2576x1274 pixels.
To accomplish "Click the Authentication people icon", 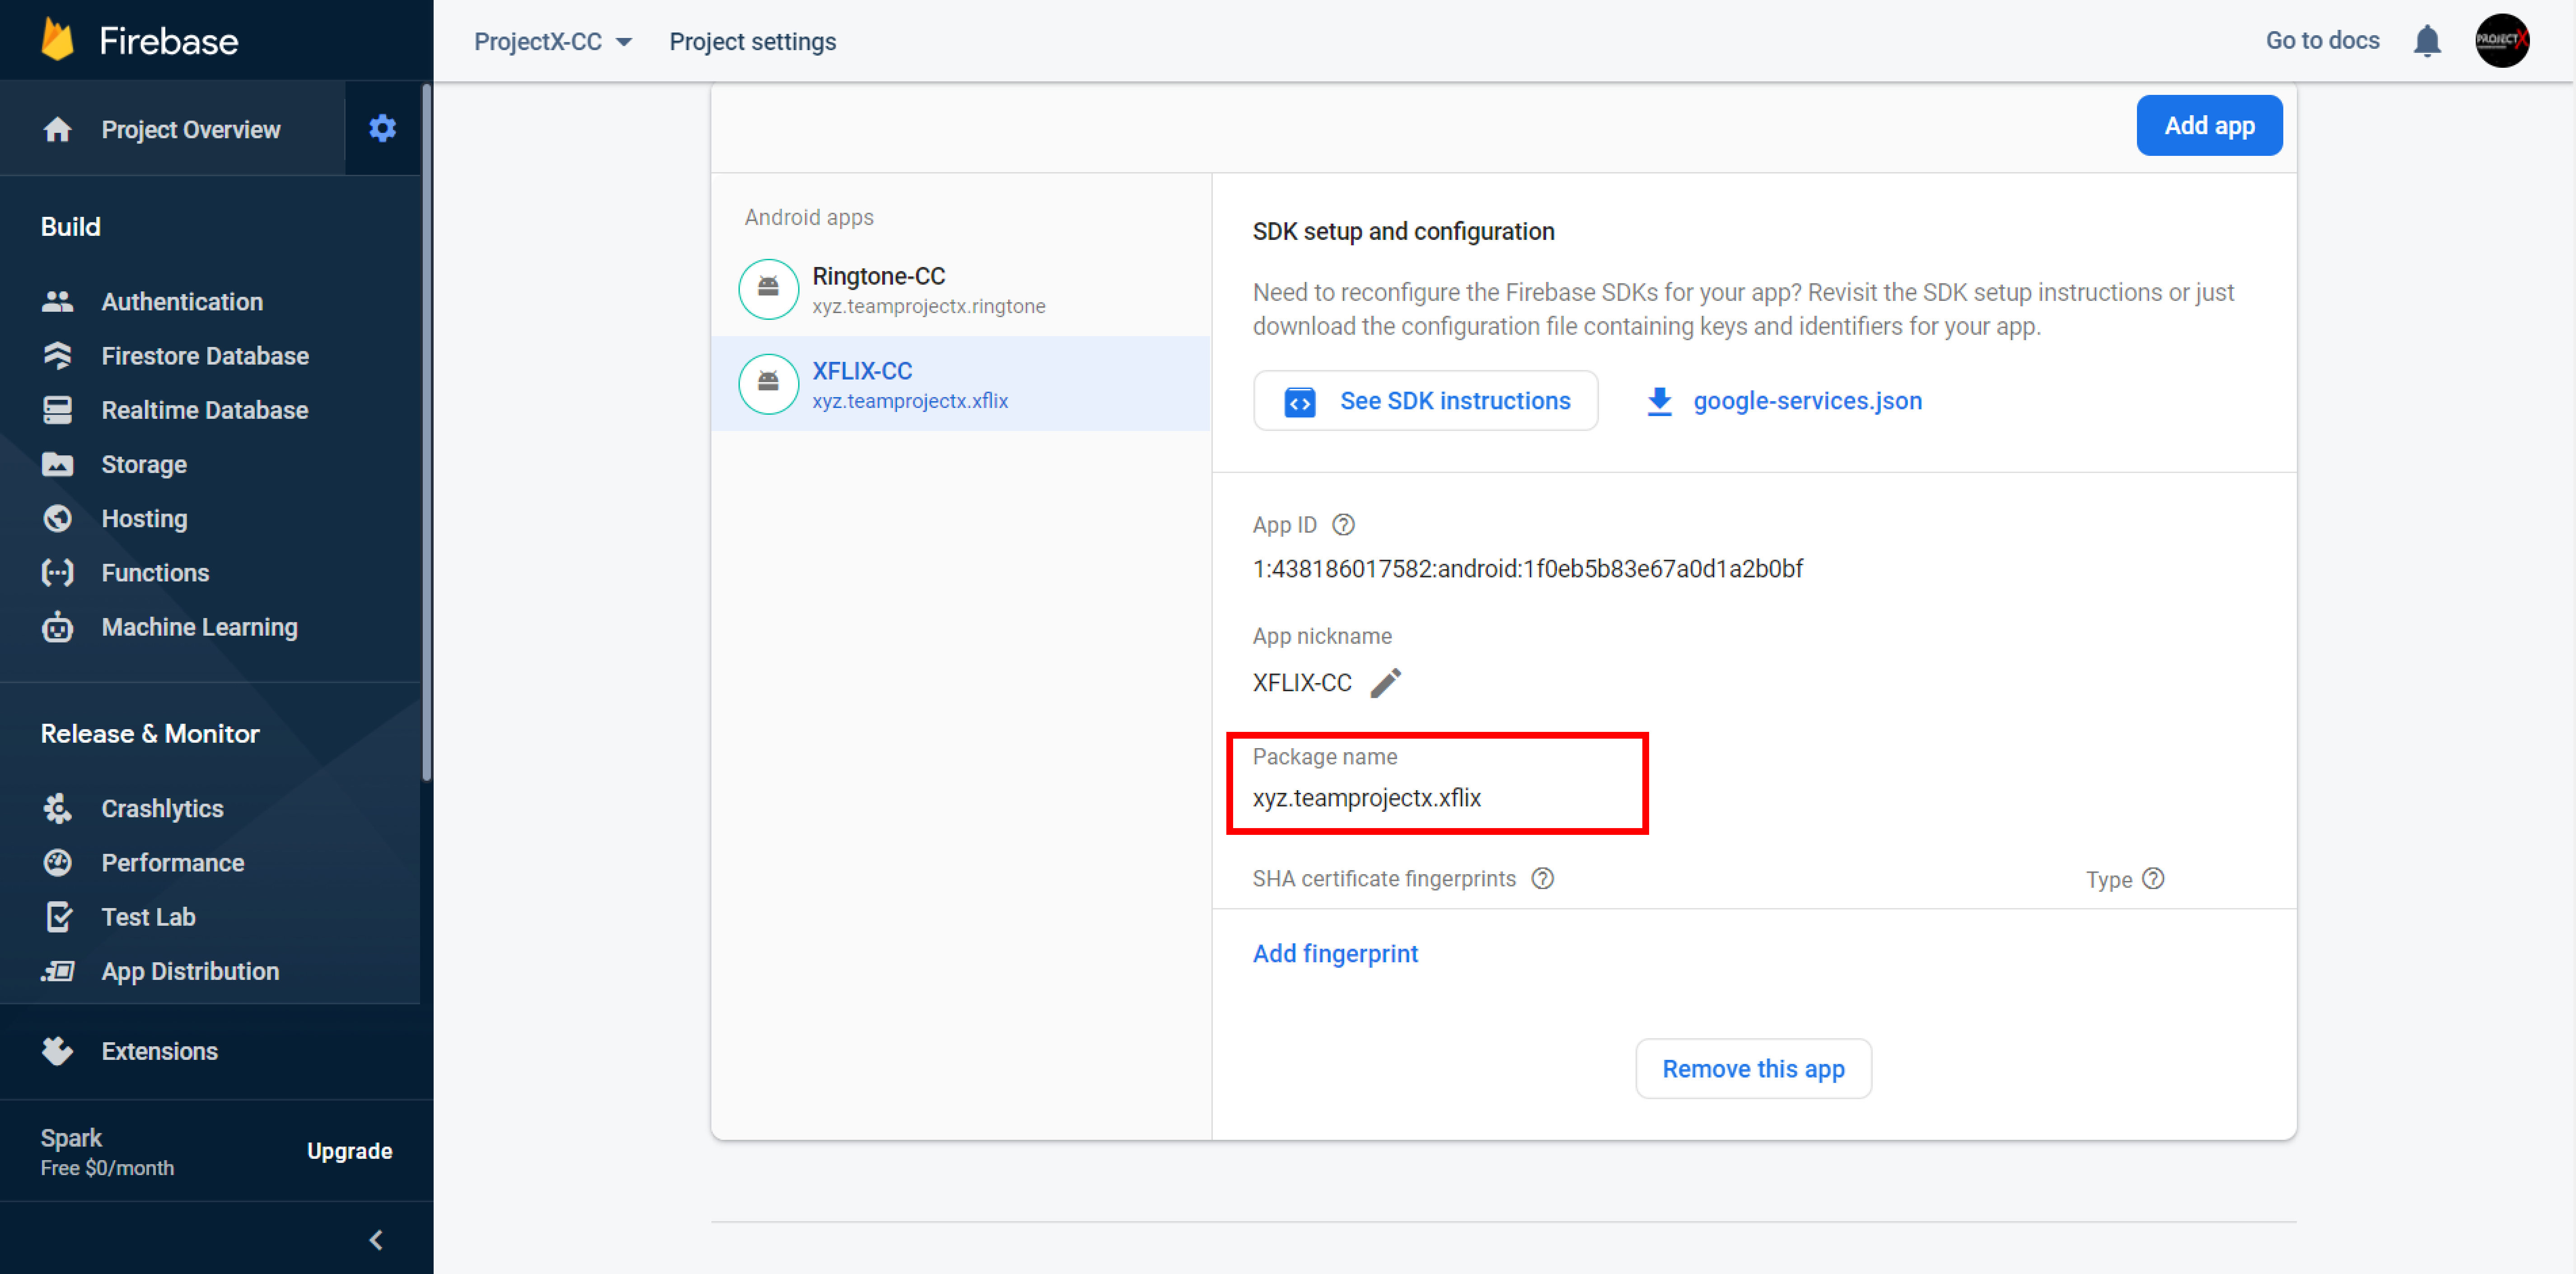I will coord(58,301).
